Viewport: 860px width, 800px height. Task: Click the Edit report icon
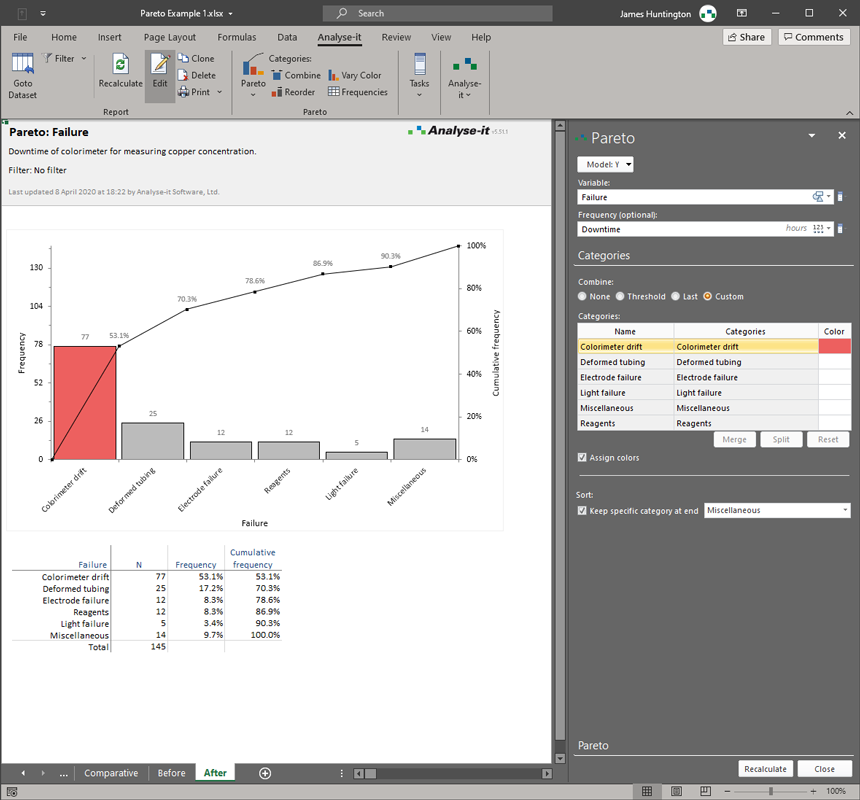pos(159,64)
